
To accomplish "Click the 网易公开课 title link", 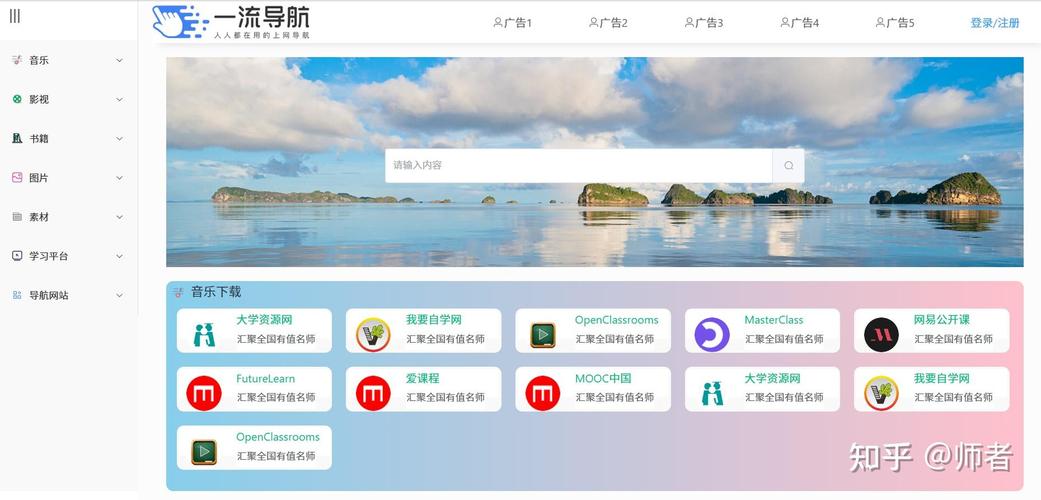I will pos(941,320).
